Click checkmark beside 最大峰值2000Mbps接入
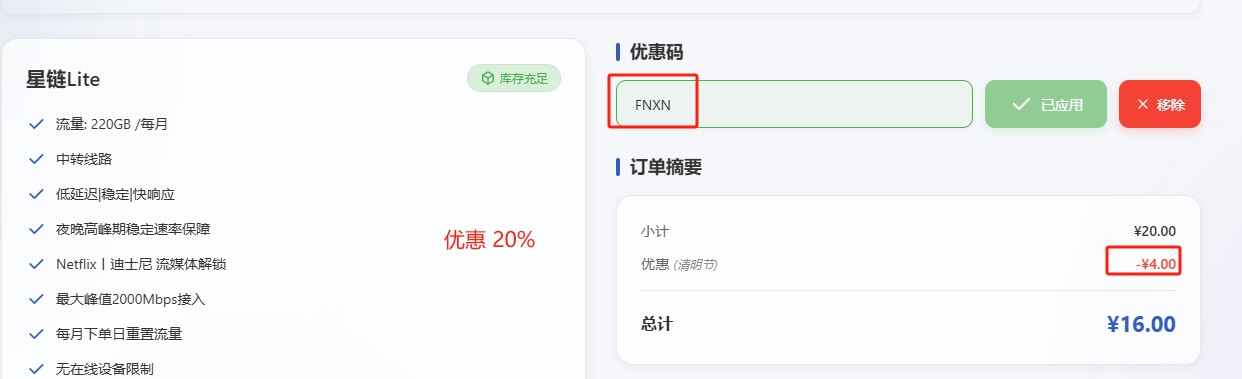1242x379 pixels. tap(37, 299)
